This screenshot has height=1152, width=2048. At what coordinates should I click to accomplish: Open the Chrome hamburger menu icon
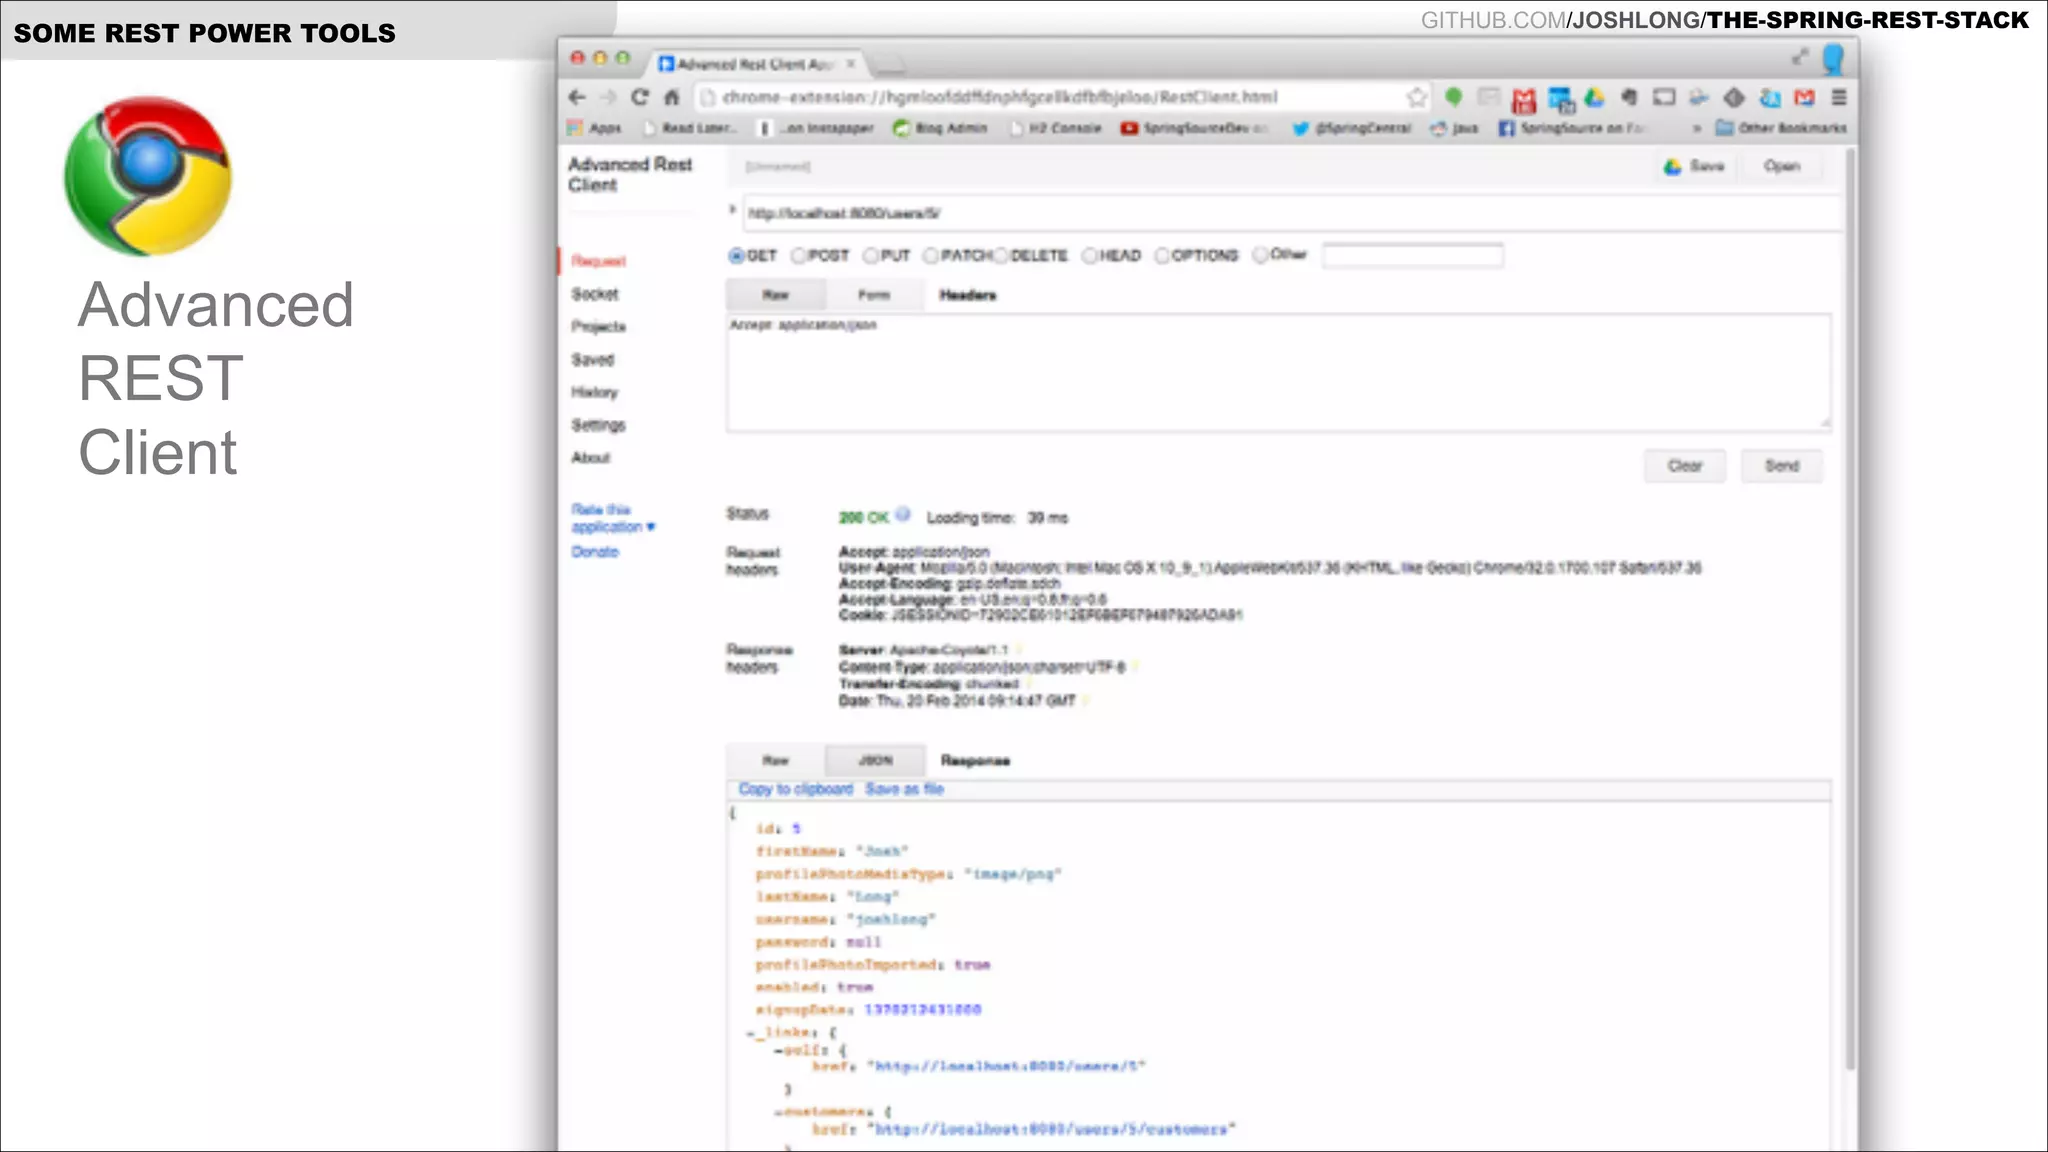1838,97
